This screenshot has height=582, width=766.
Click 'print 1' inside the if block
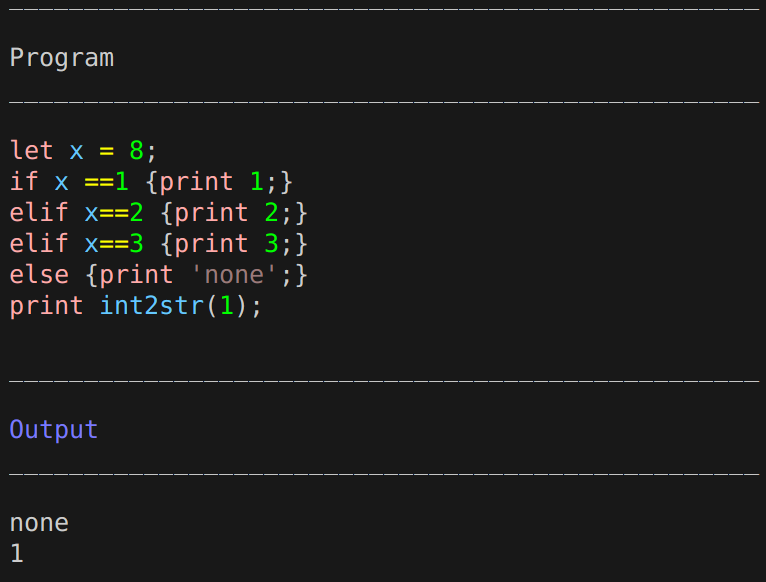click(212, 182)
